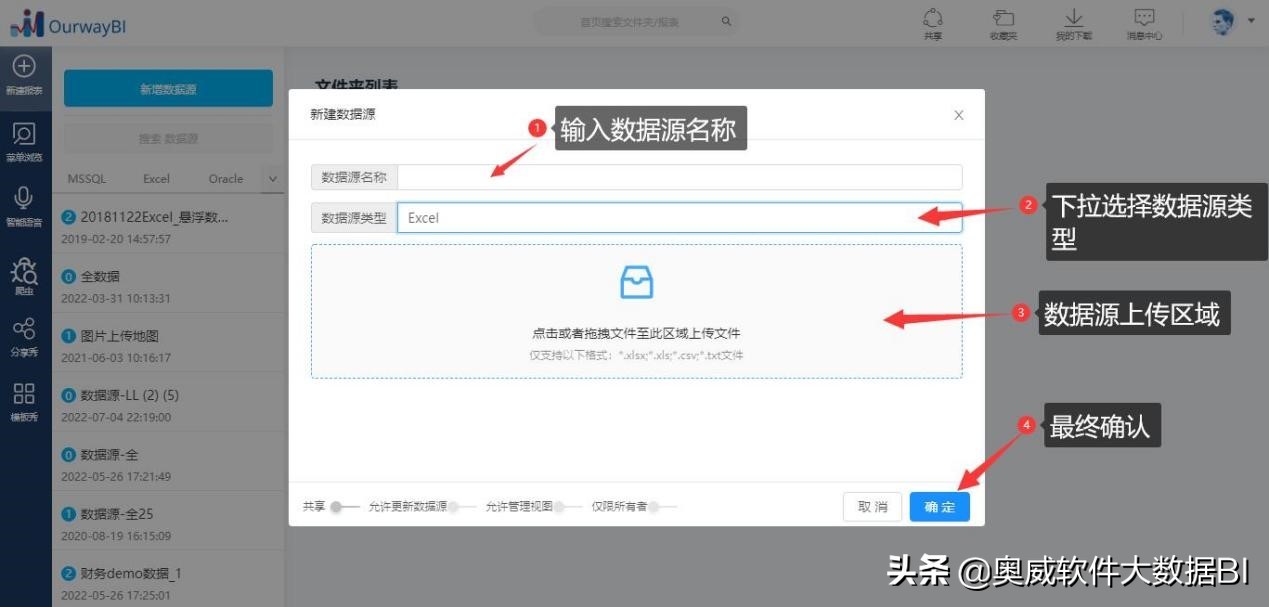Switch to the MSSQL tab
Viewport: 1269px width, 607px height.
tap(86, 179)
